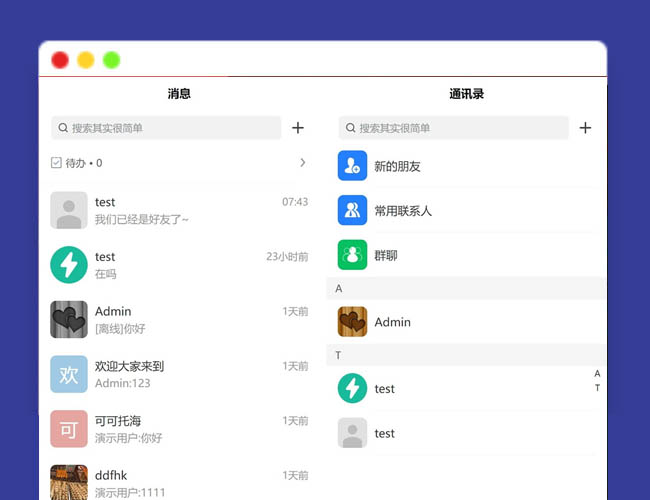Open lightning avatar chat test 23小时前

(69, 265)
